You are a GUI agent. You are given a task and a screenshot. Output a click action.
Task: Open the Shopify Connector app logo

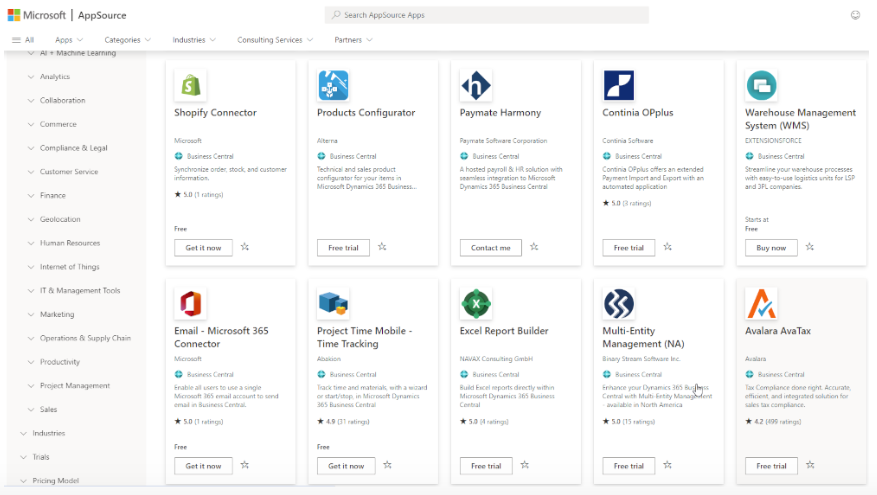click(x=191, y=85)
